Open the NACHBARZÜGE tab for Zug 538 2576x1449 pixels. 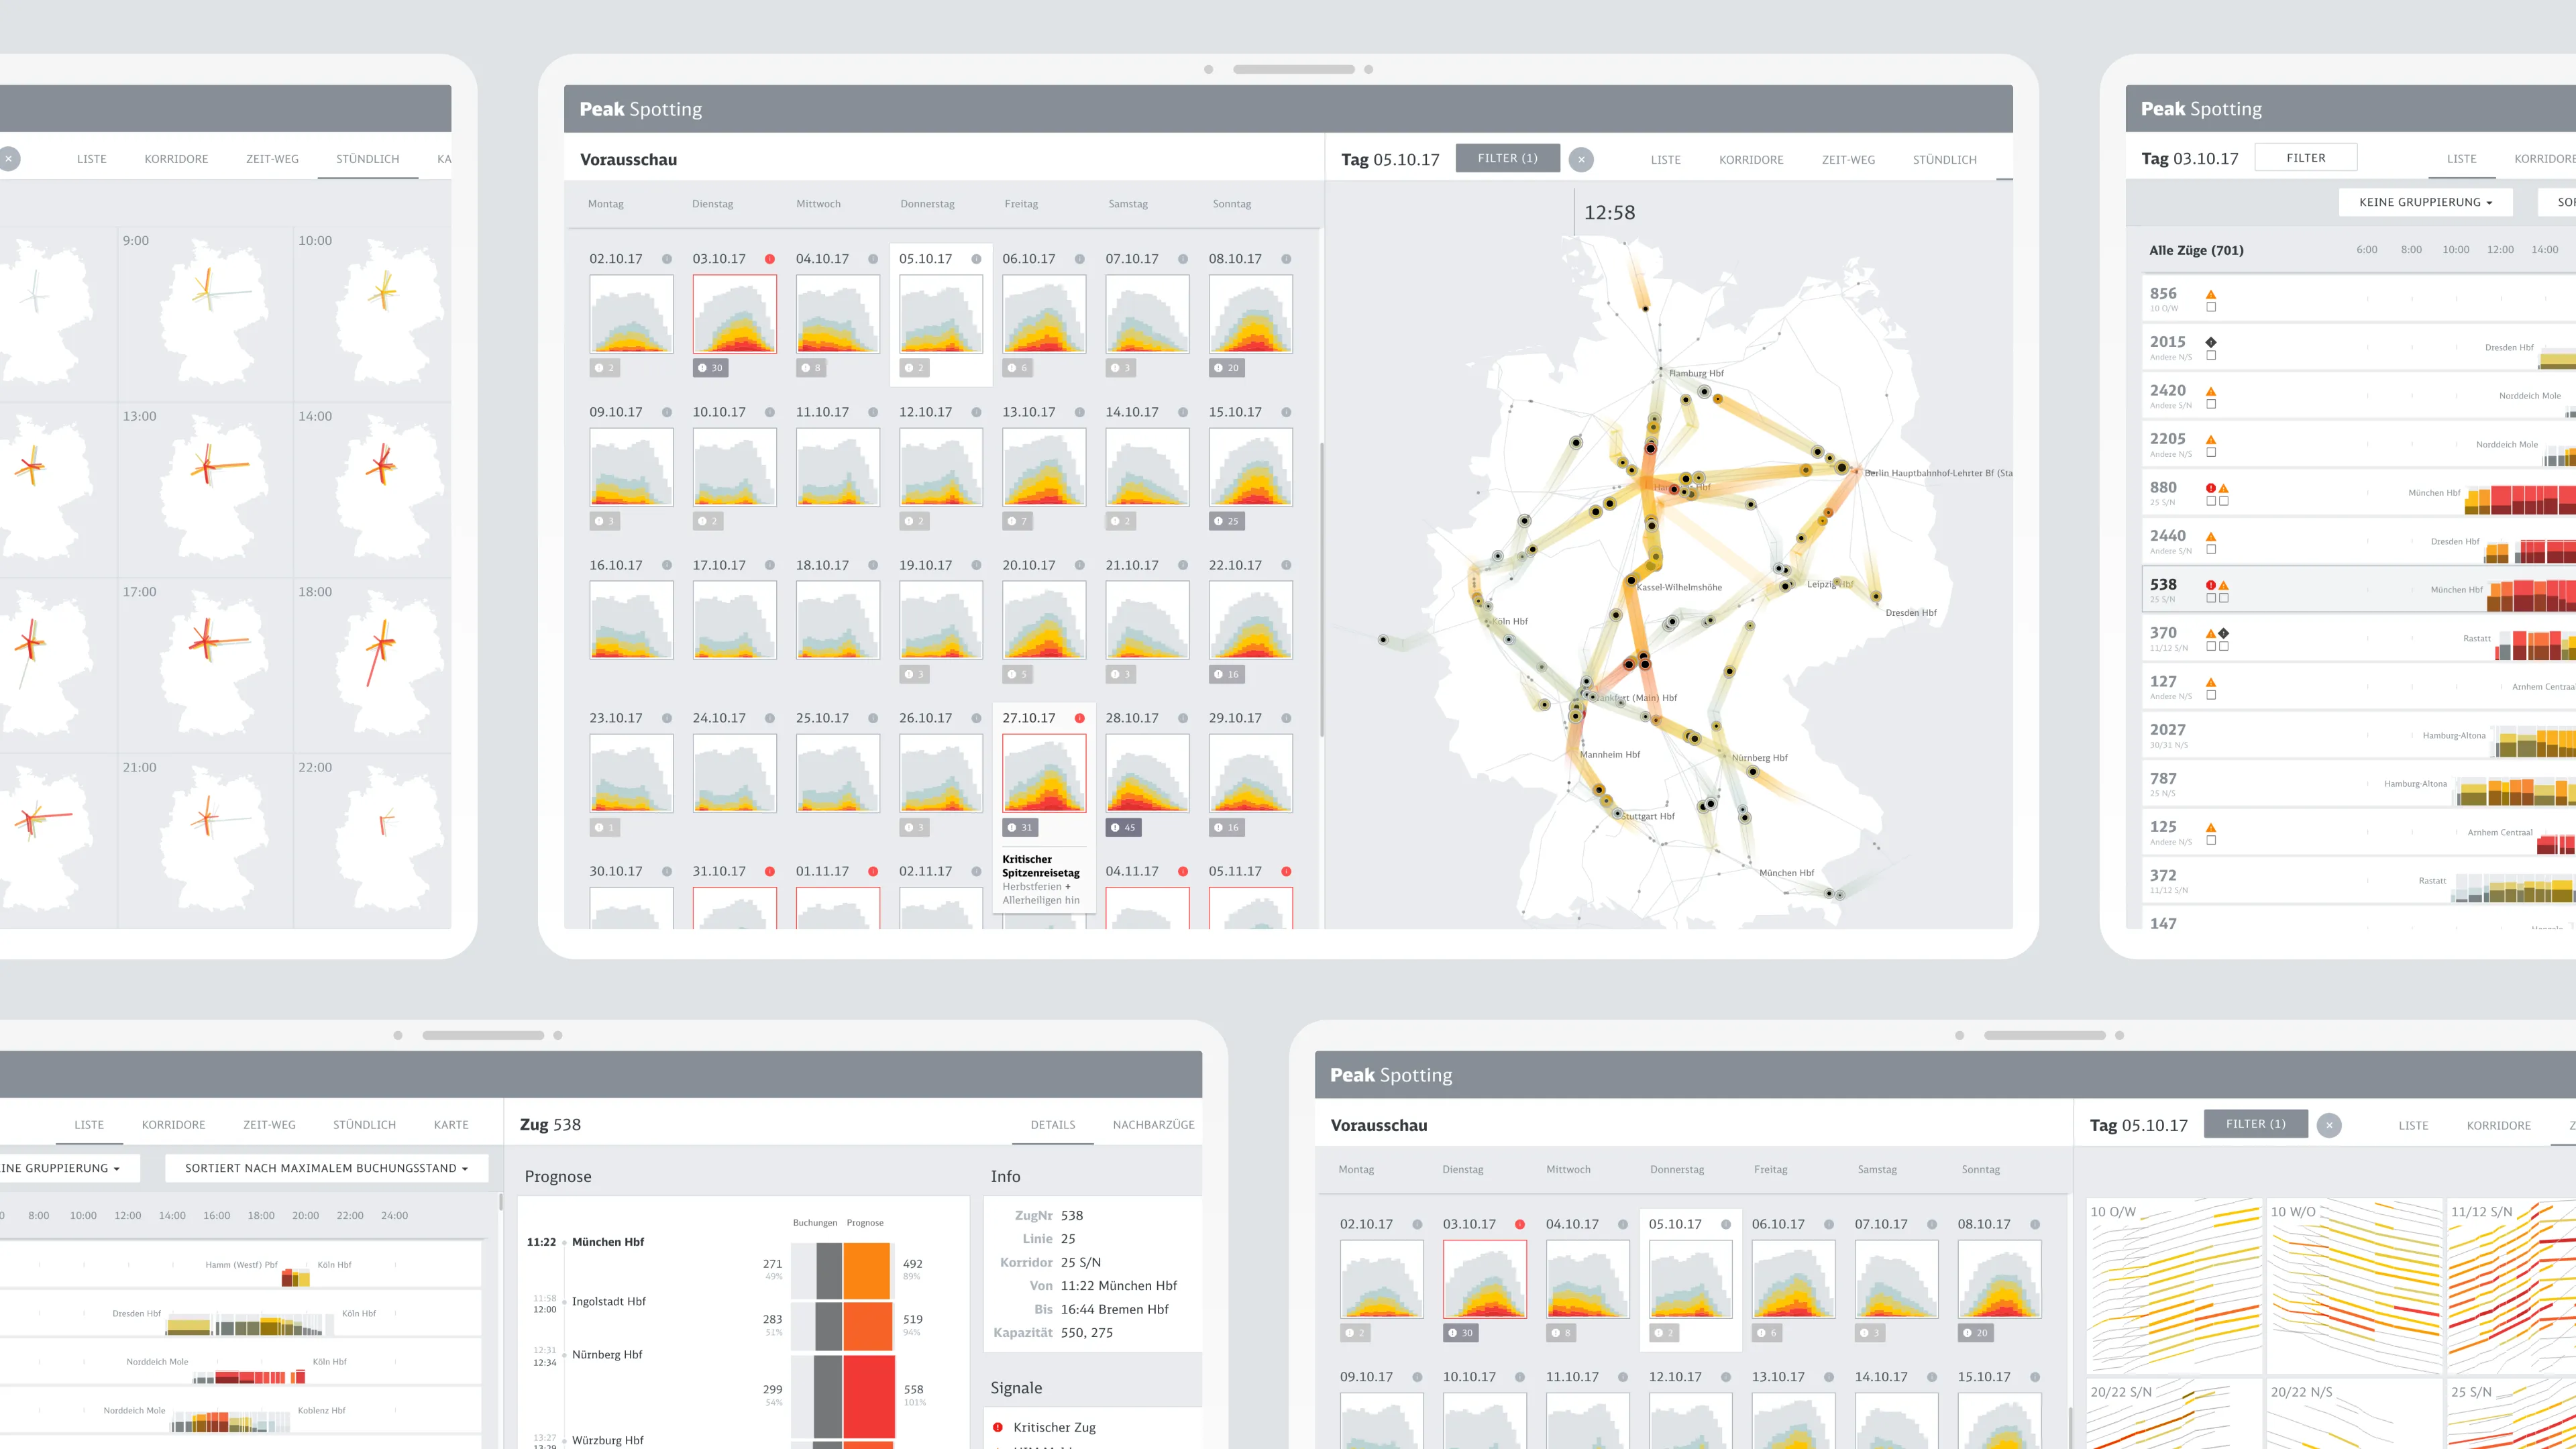tap(1153, 1125)
